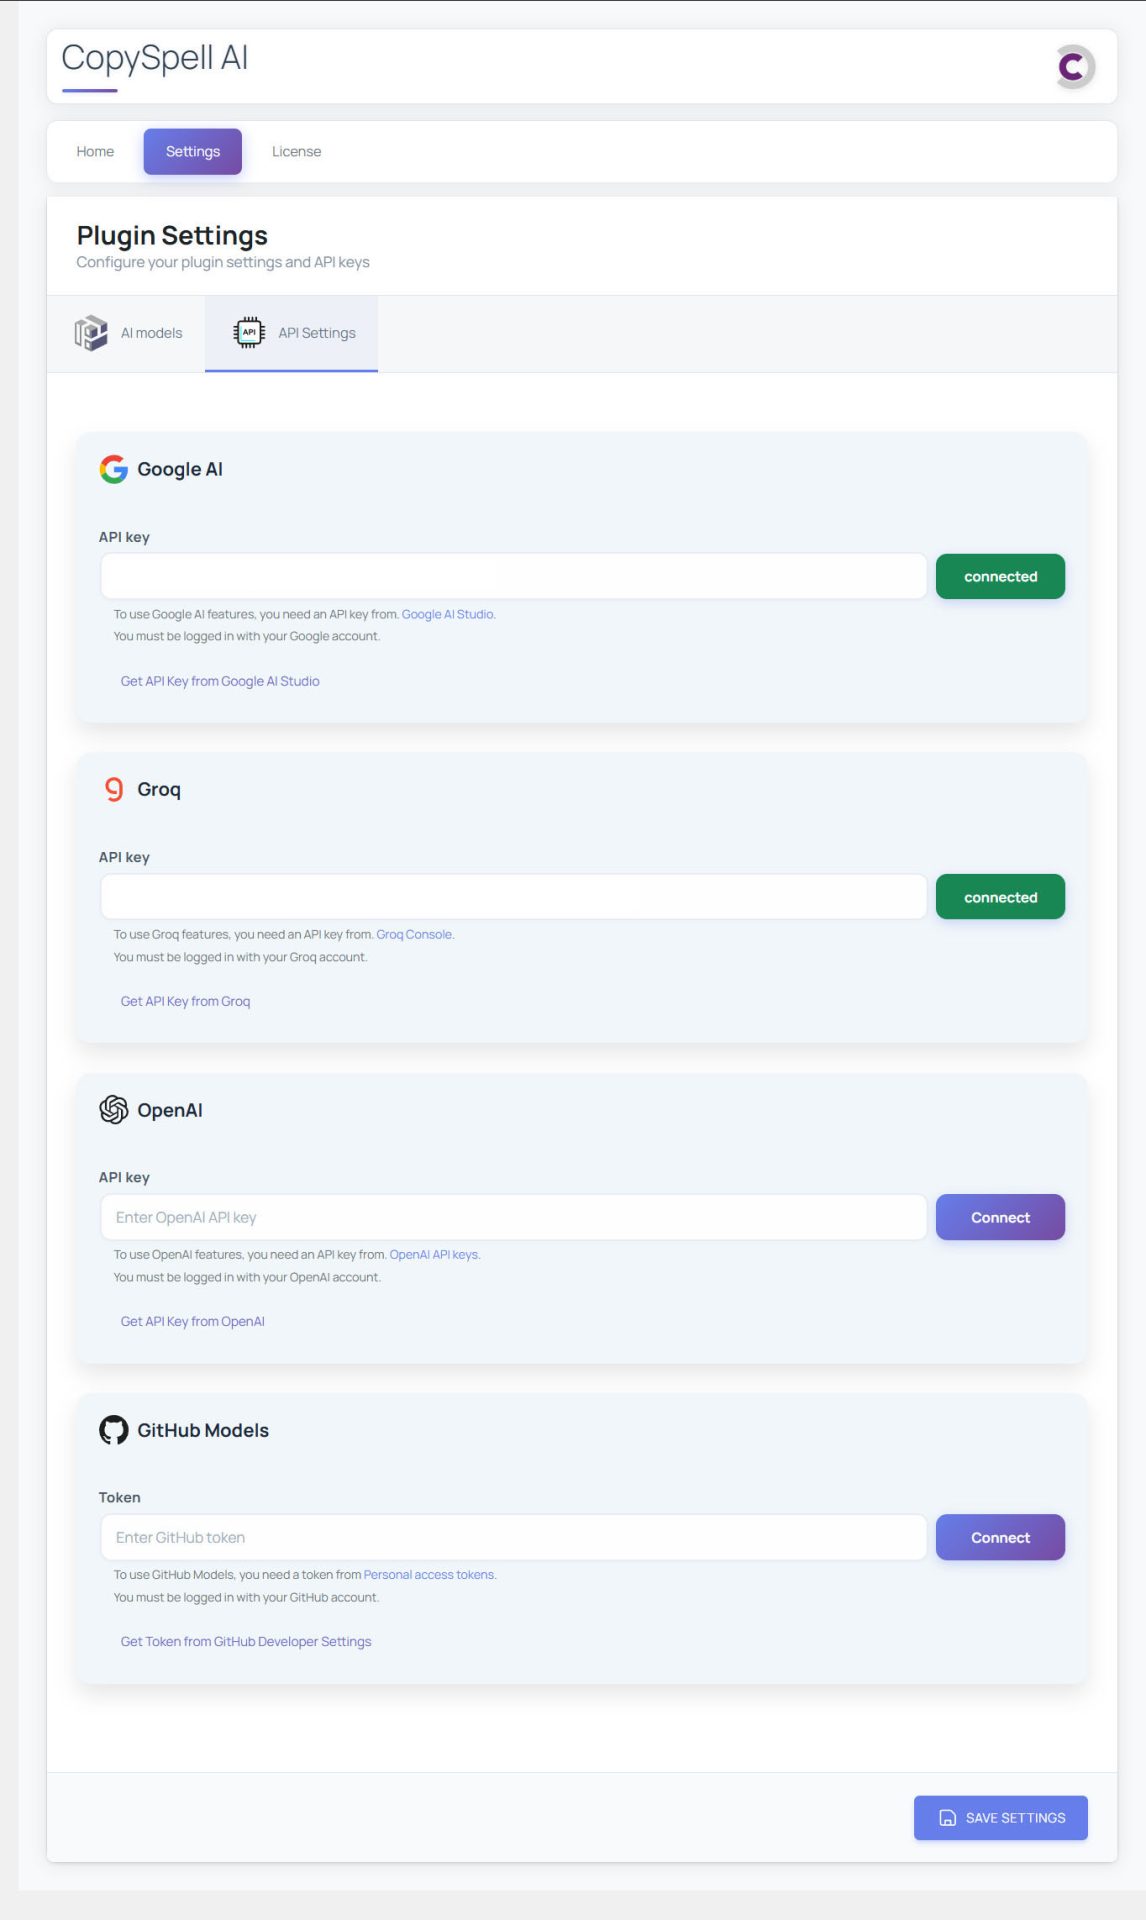This screenshot has width=1146, height=1920.
Task: Click the AI models cube icon
Action: [x=91, y=333]
